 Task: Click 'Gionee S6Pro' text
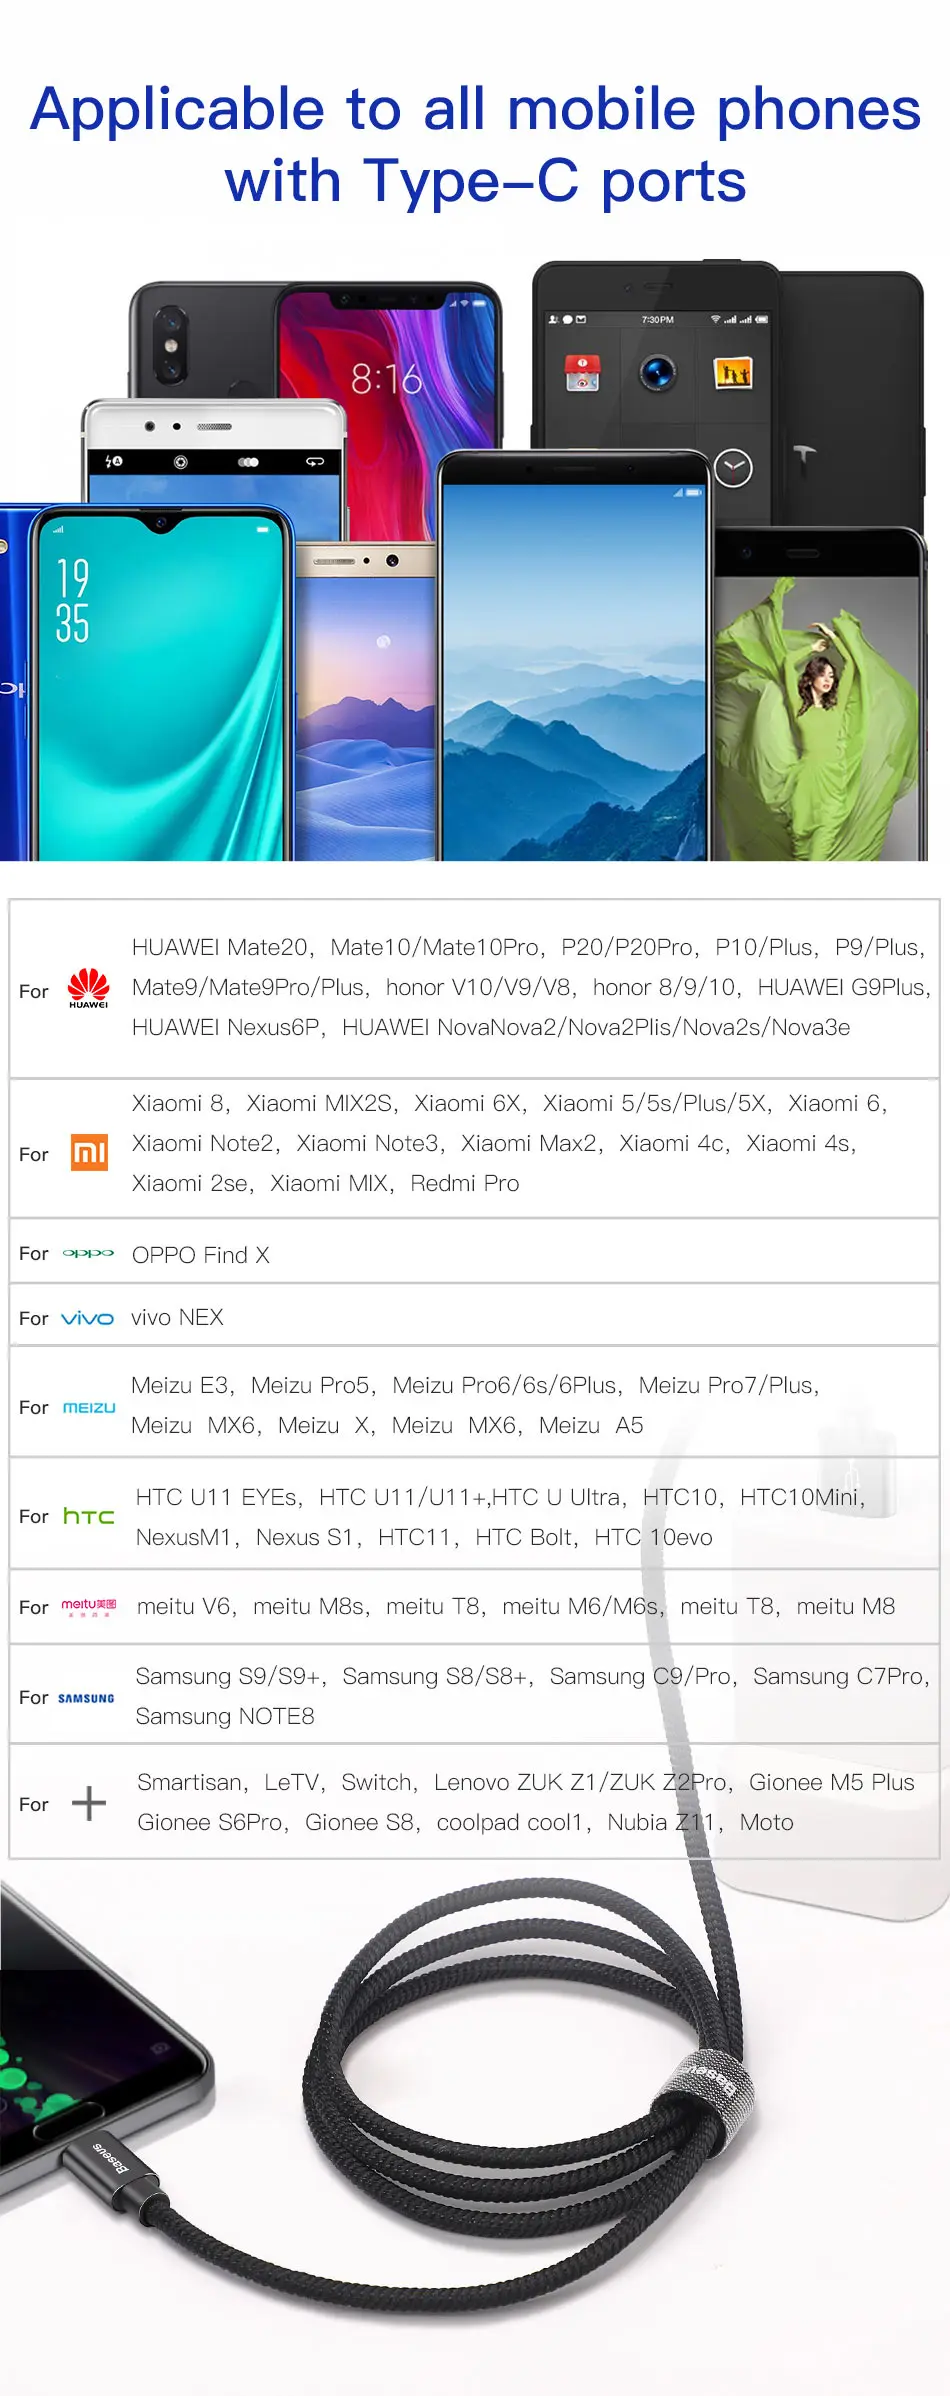(x=210, y=1822)
